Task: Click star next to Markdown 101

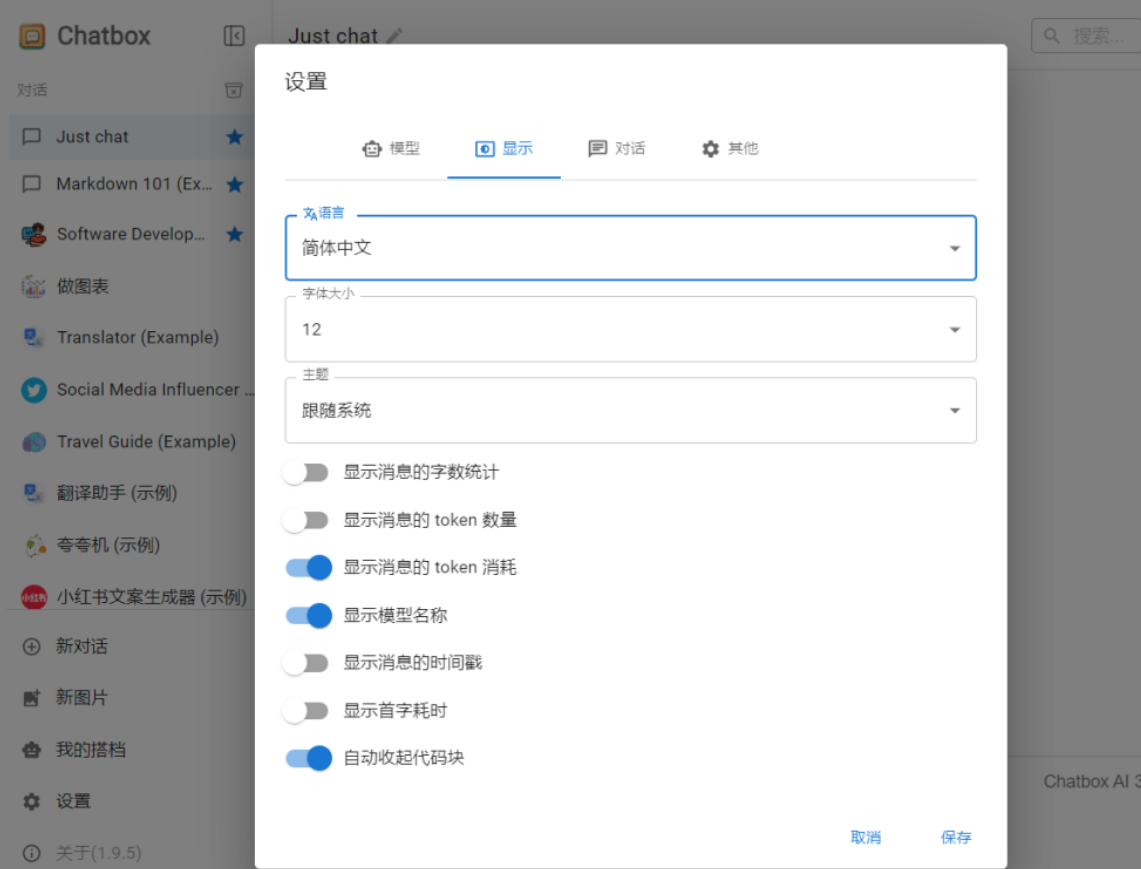Action: coord(234,184)
